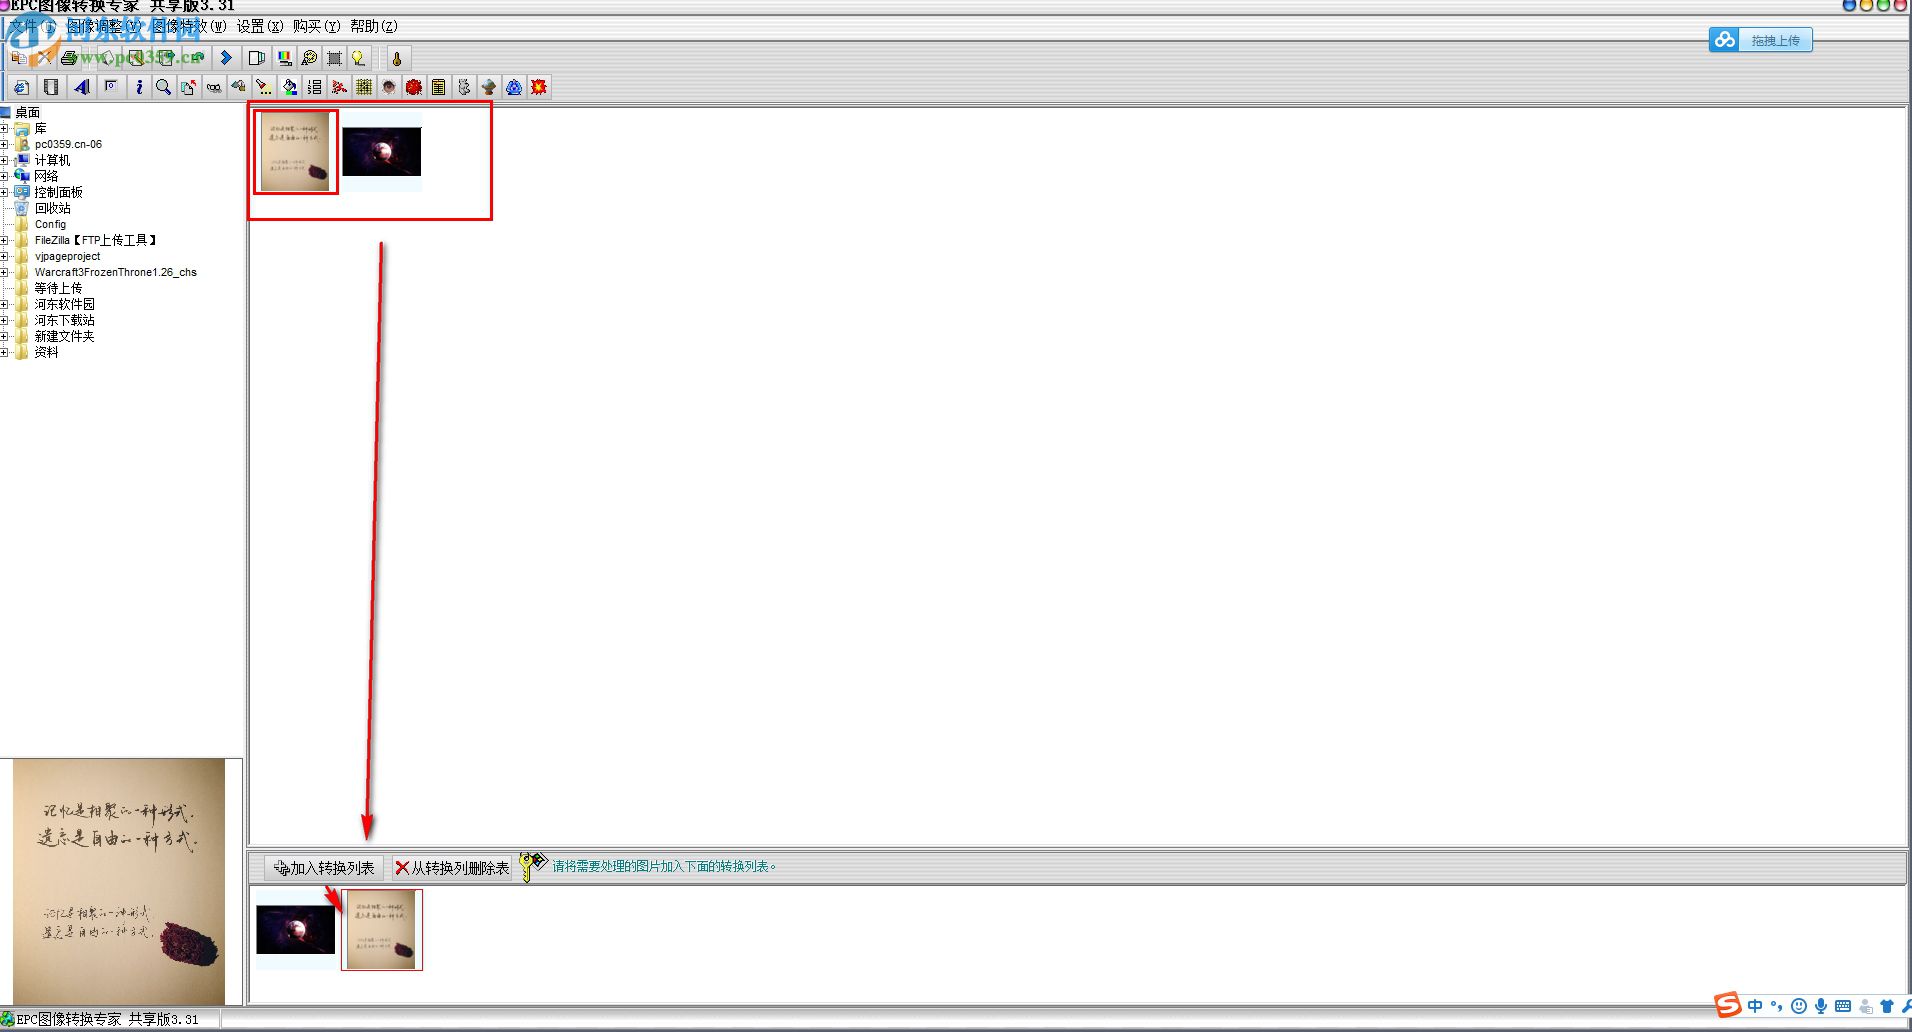1912x1032 pixels.
Task: Click the blue crystal ball effect icon
Action: click(x=514, y=87)
